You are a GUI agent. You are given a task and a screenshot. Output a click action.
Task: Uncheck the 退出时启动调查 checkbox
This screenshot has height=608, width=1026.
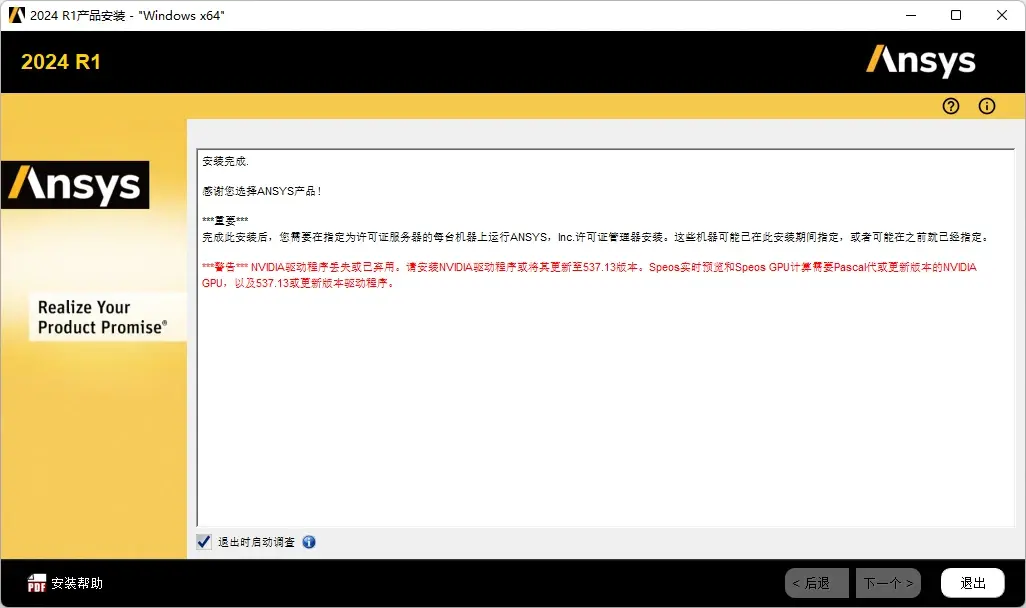(x=204, y=542)
